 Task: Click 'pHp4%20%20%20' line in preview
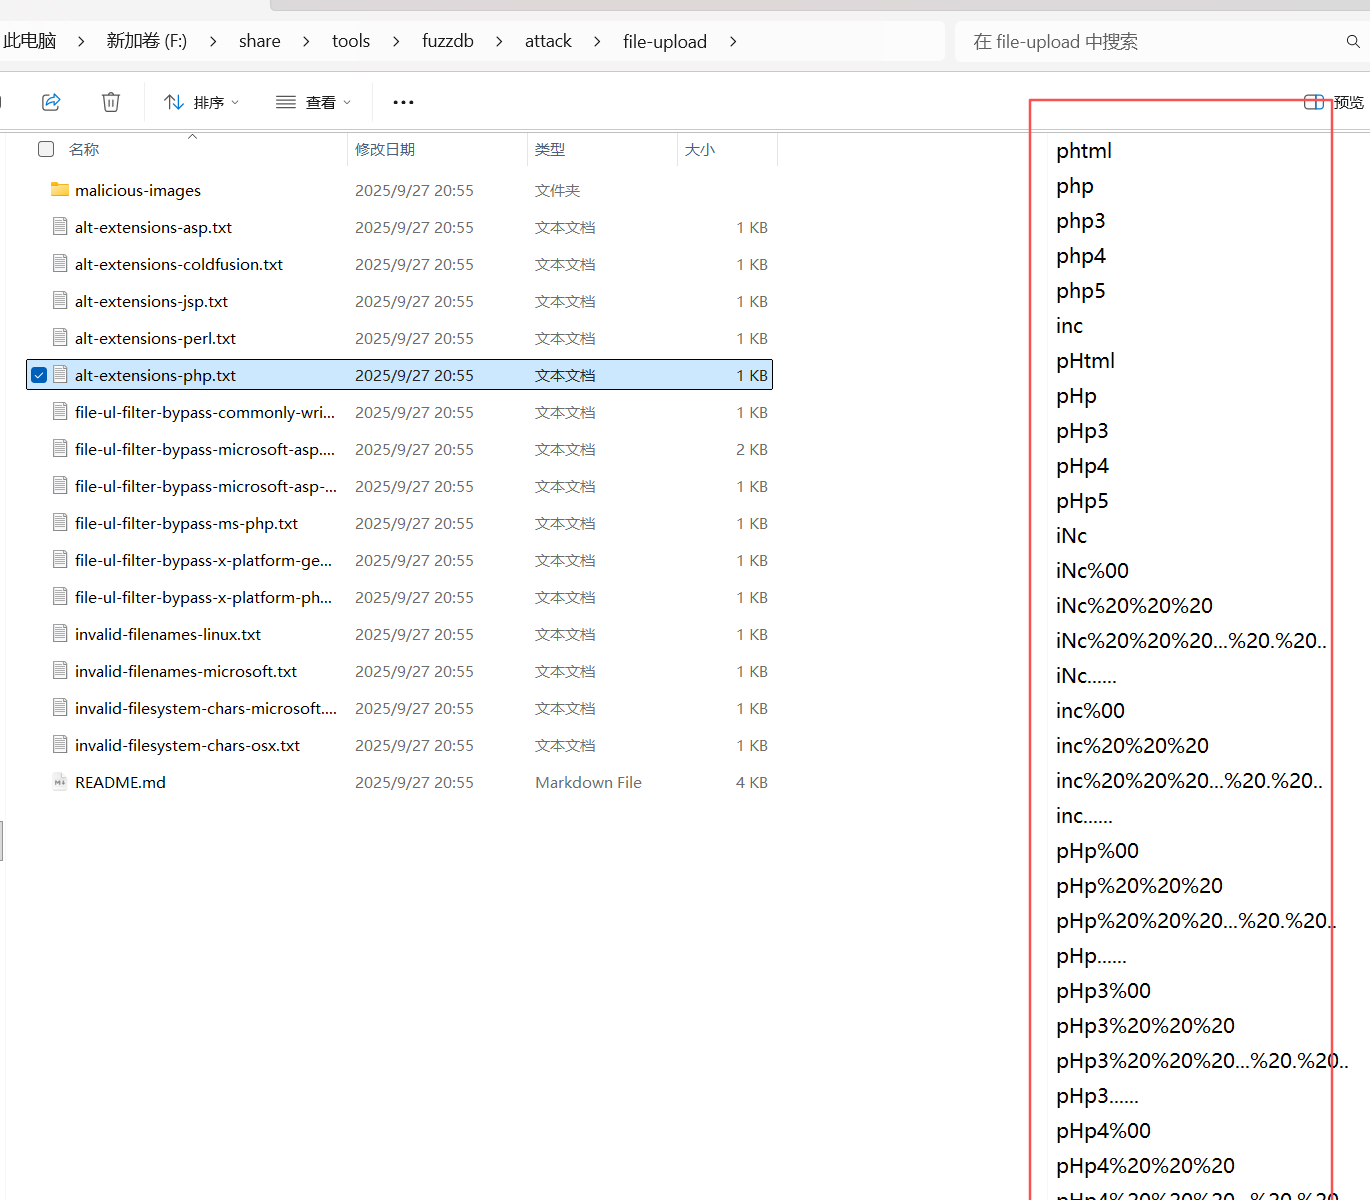pos(1145,1166)
